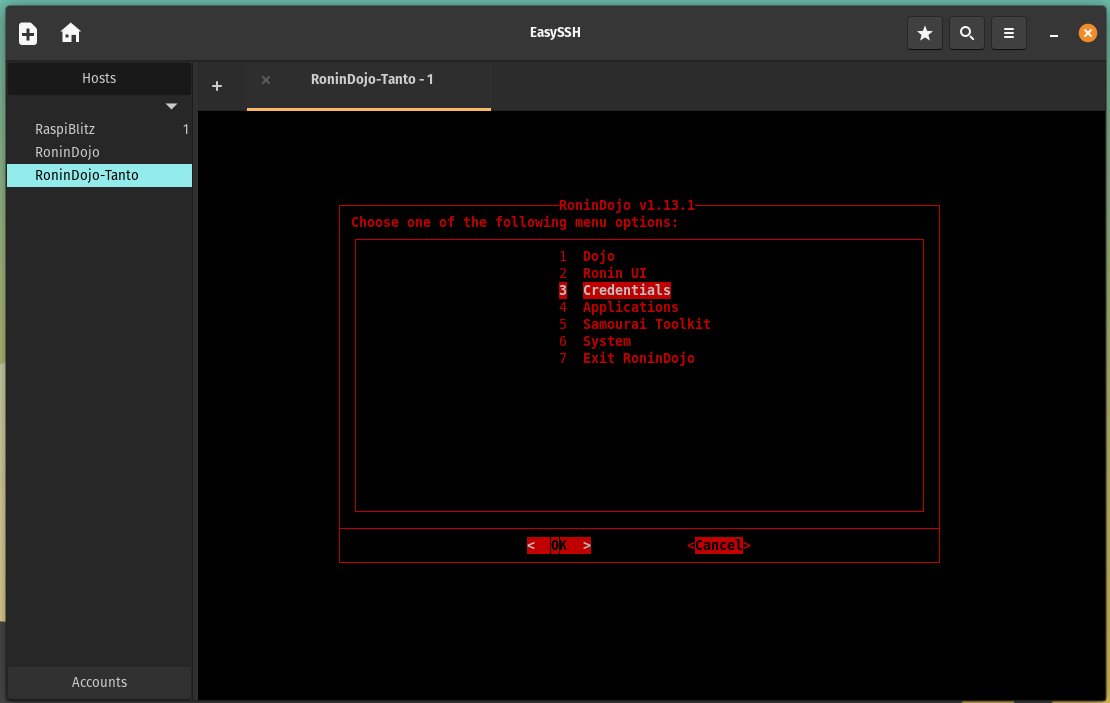Screen dimensions: 1110x703
Task: Select the RaspiBlitz host
Action: pyautogui.click(x=99, y=129)
